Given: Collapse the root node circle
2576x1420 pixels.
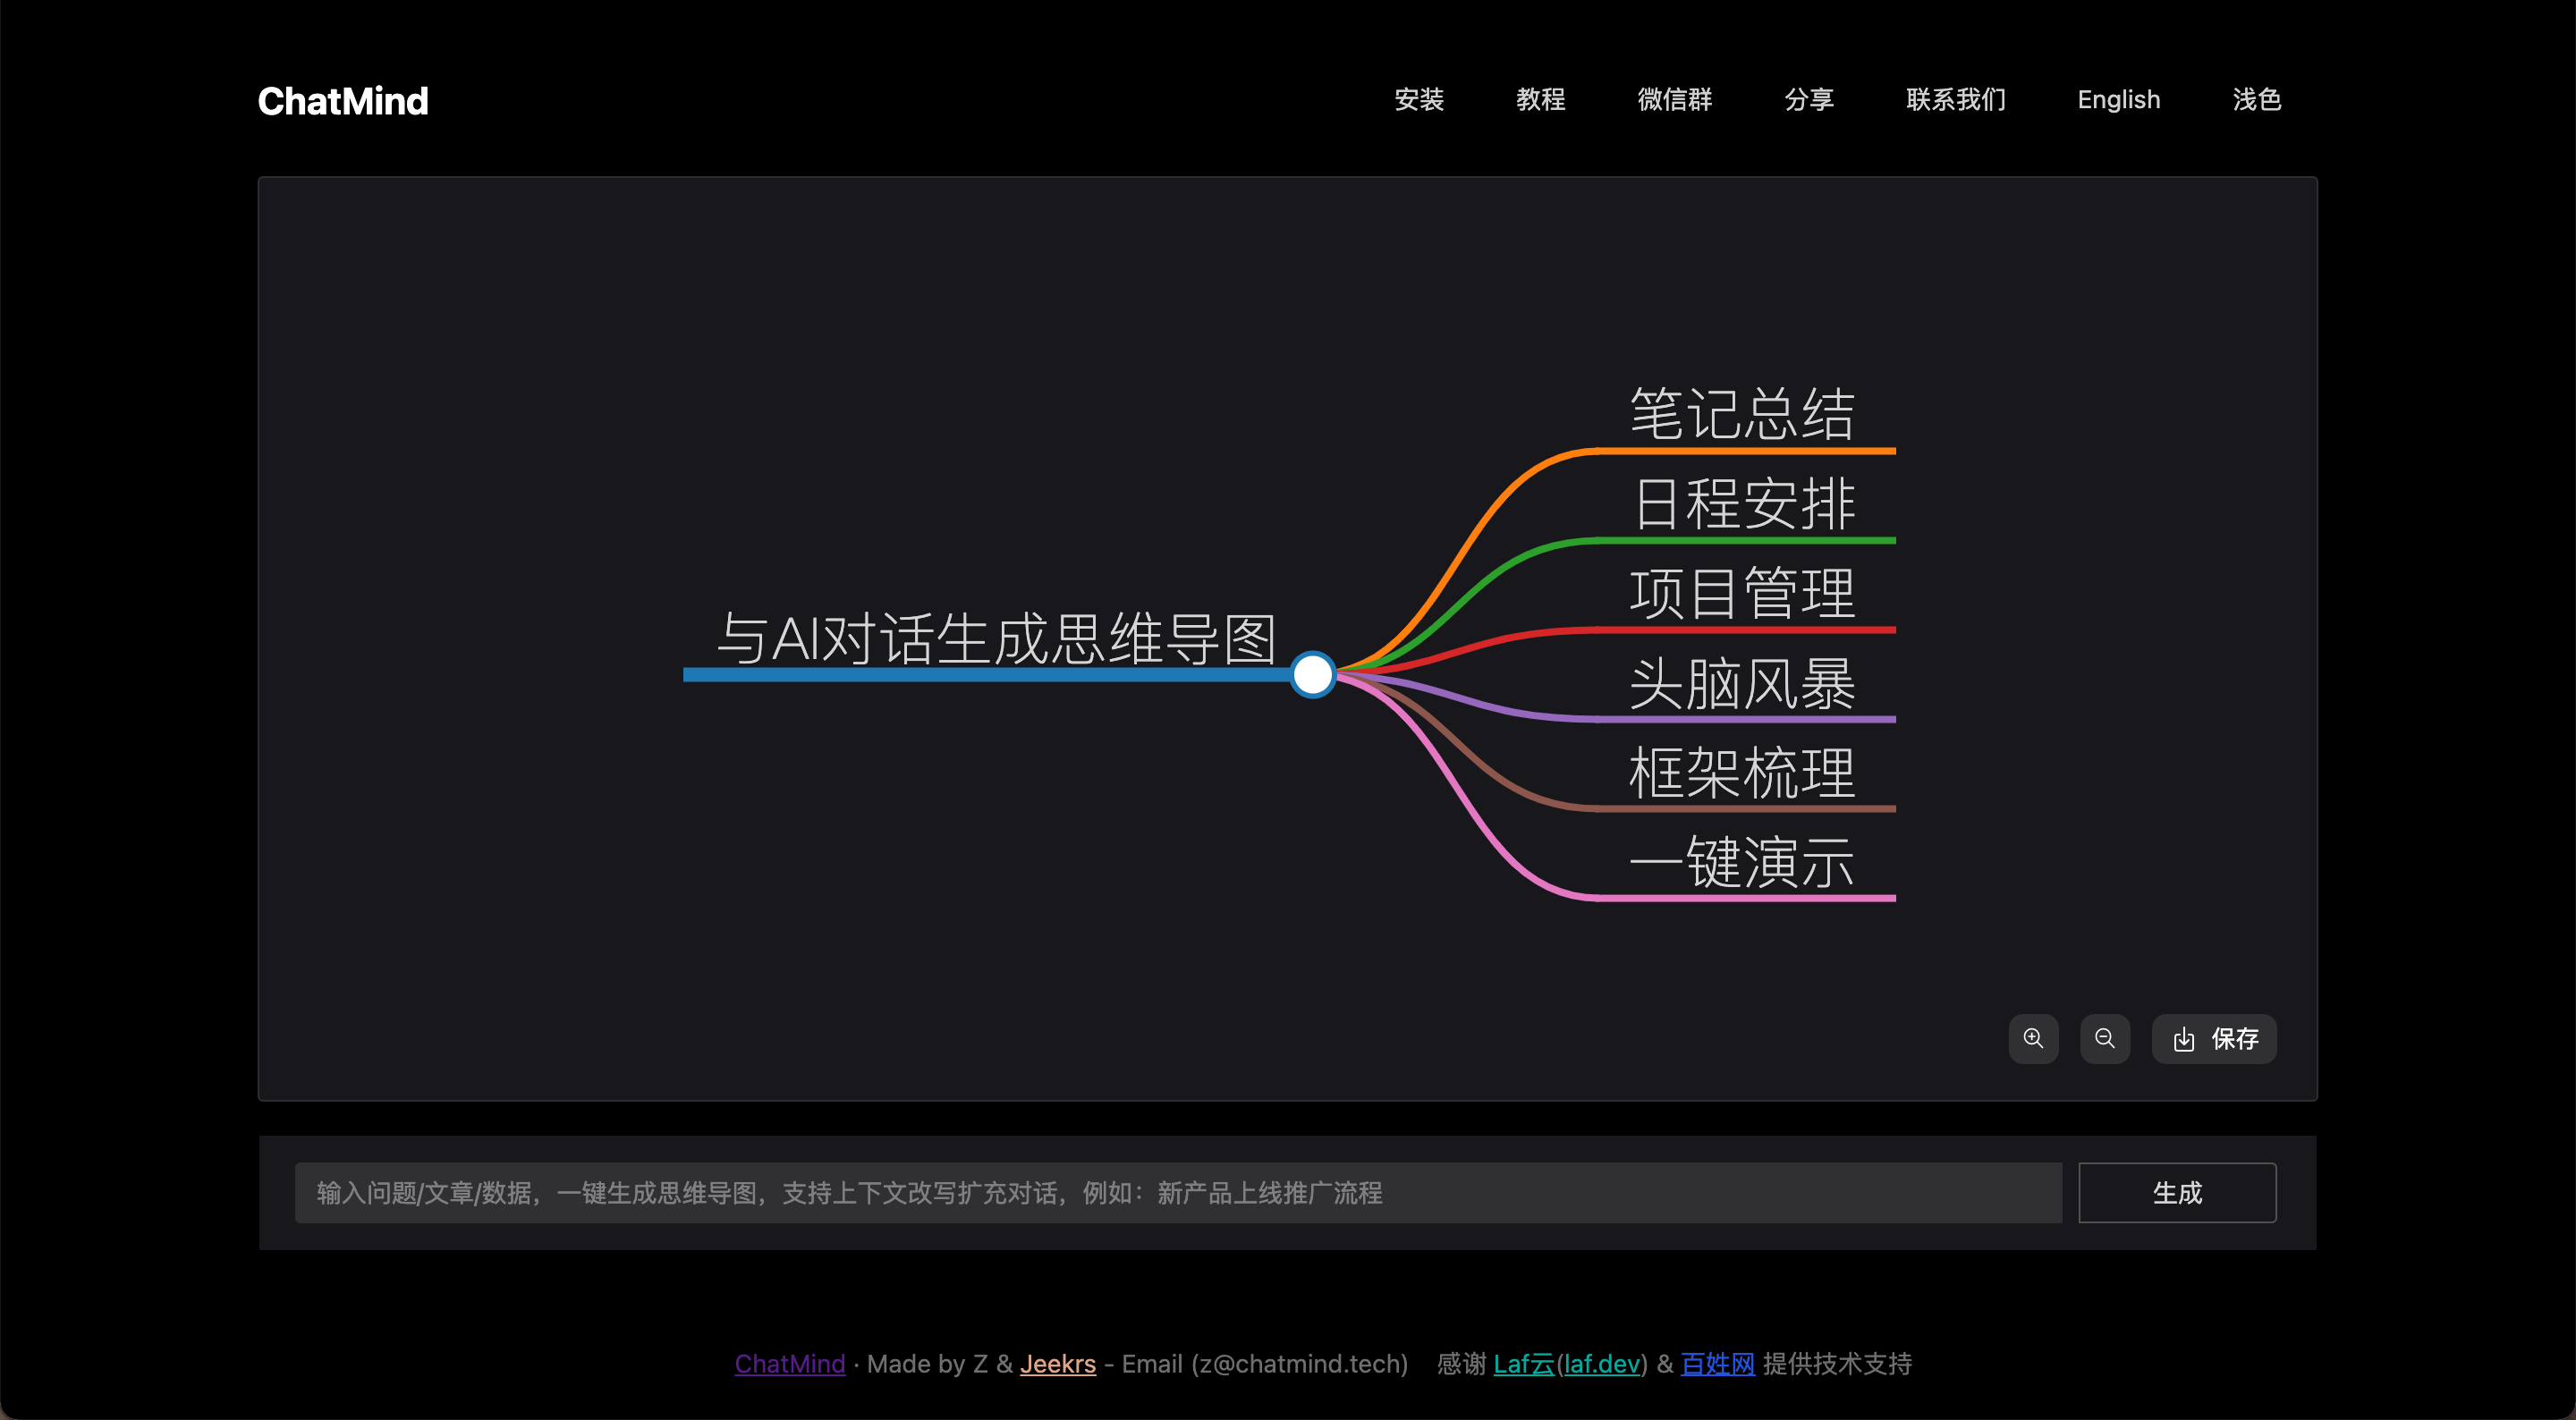Looking at the screenshot, I should [1312, 674].
